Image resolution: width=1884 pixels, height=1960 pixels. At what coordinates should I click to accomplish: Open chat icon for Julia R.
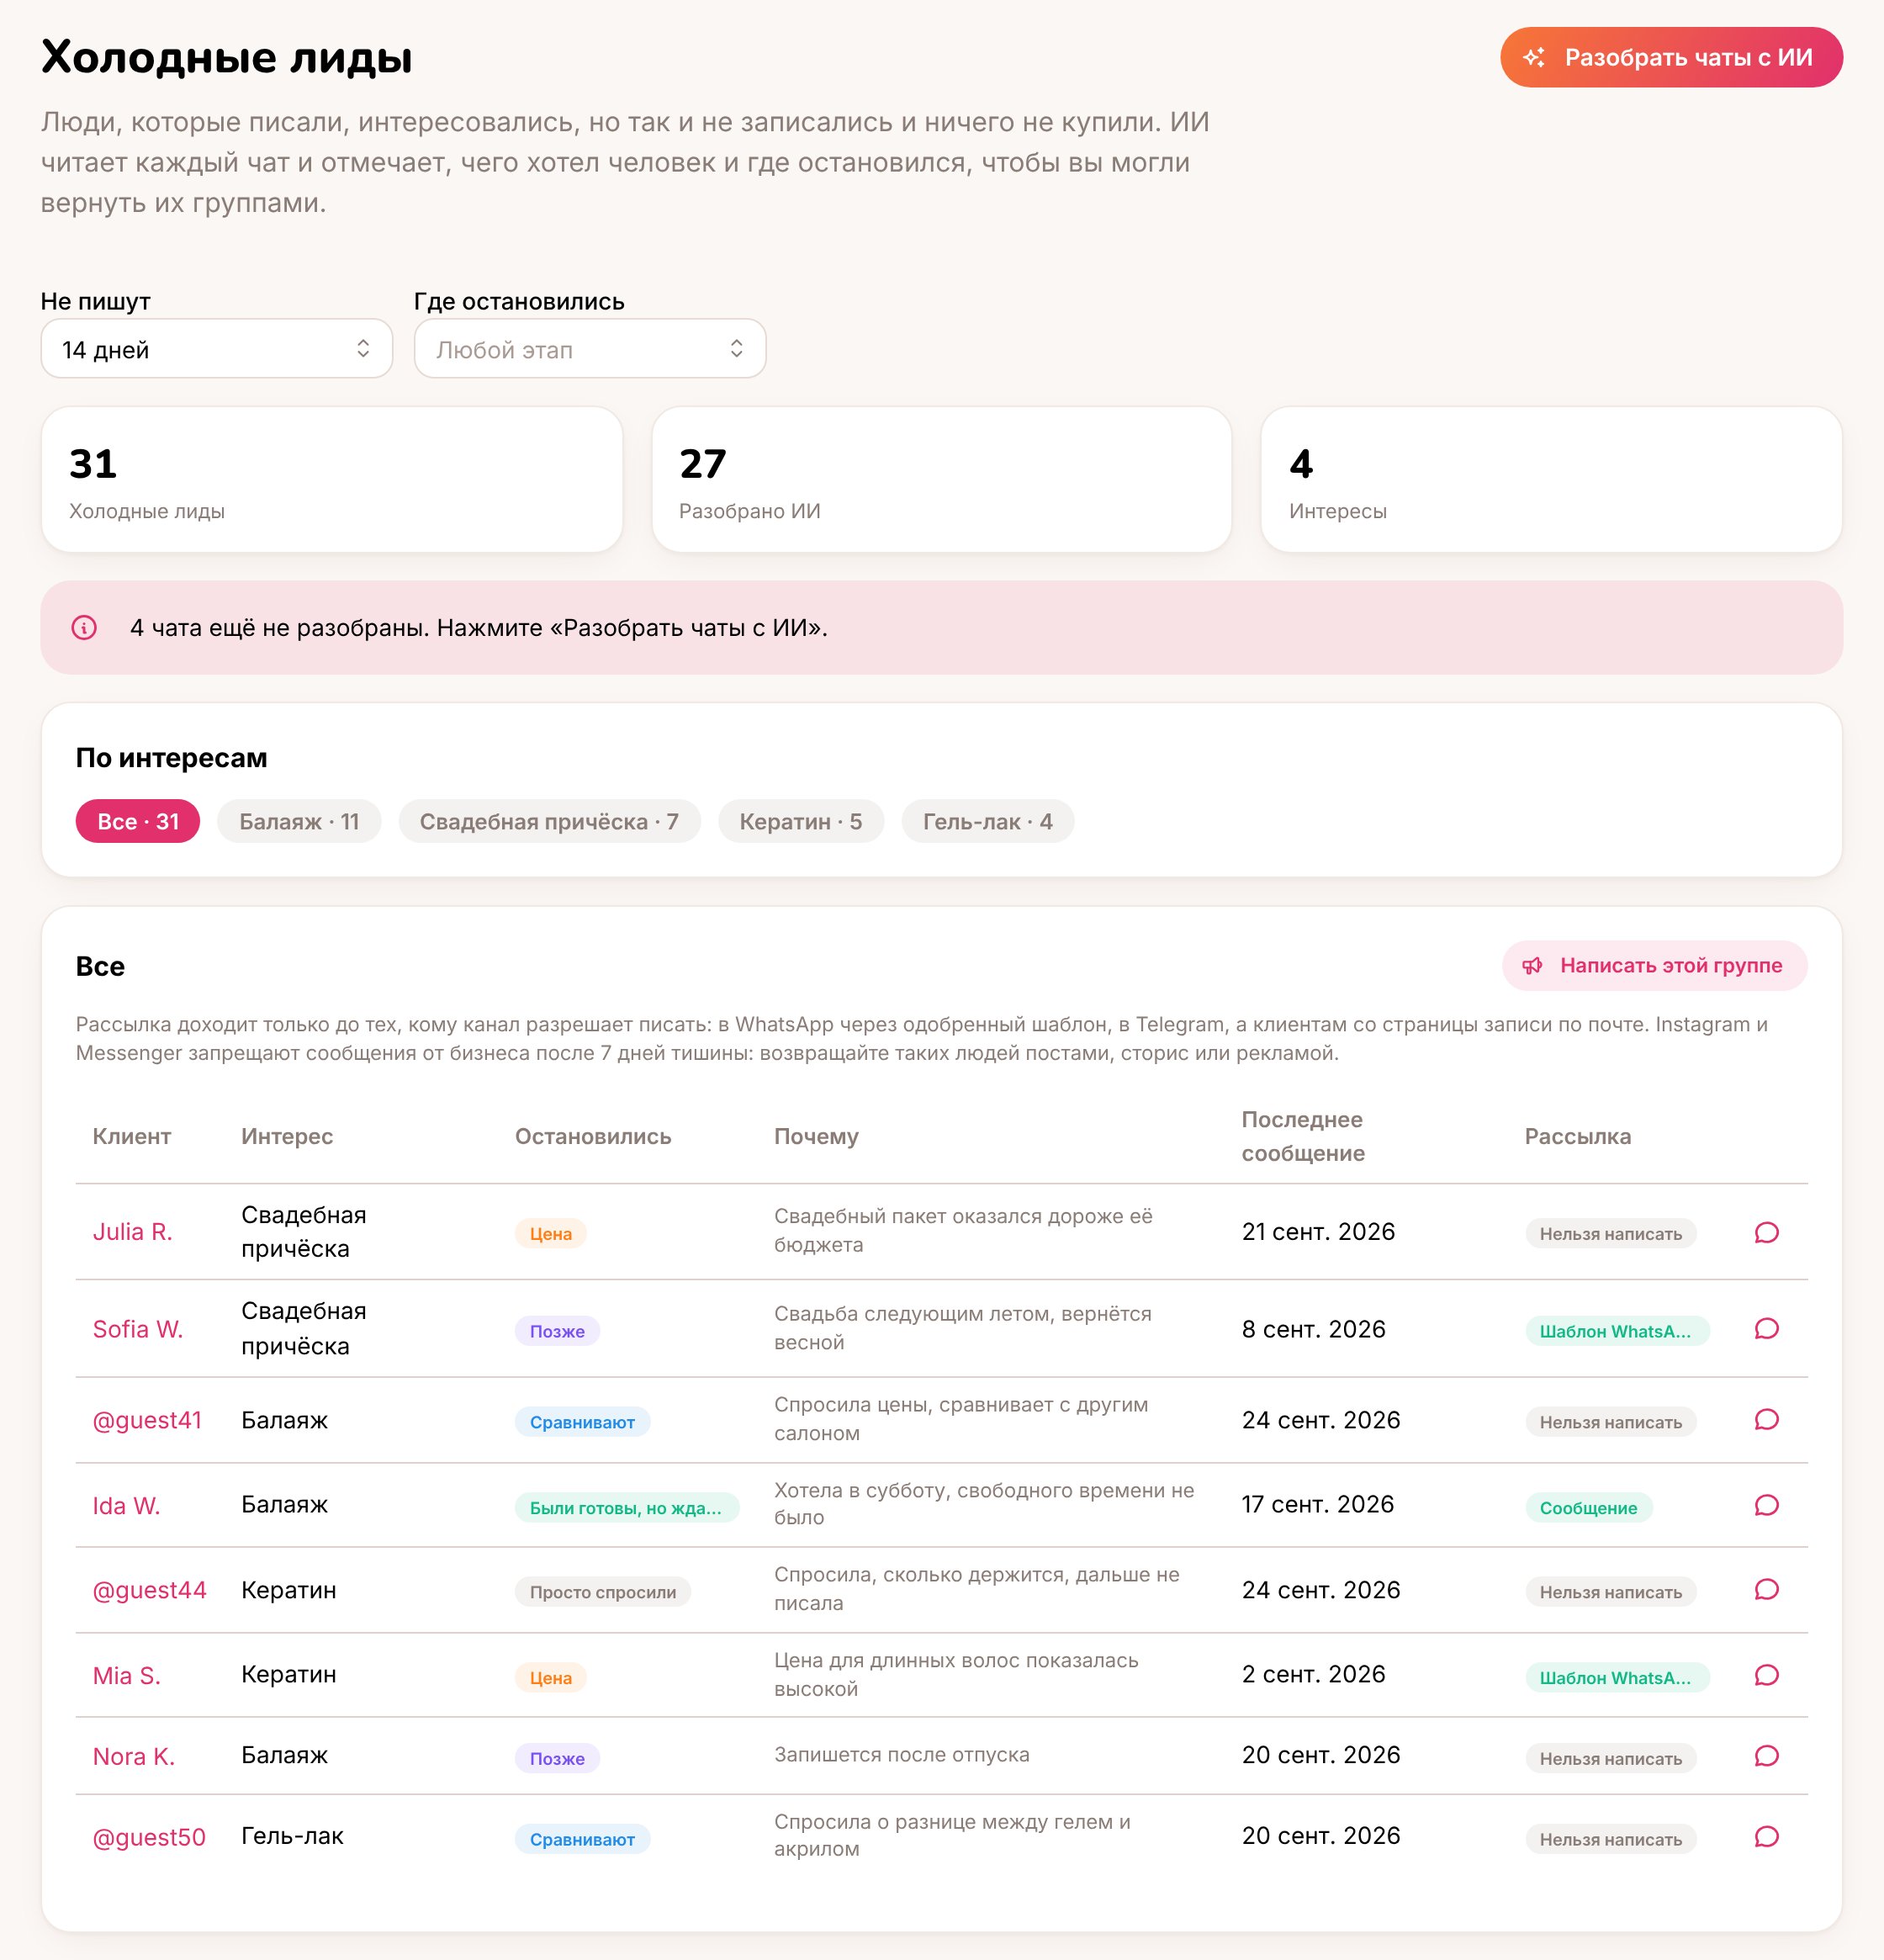click(1766, 1232)
